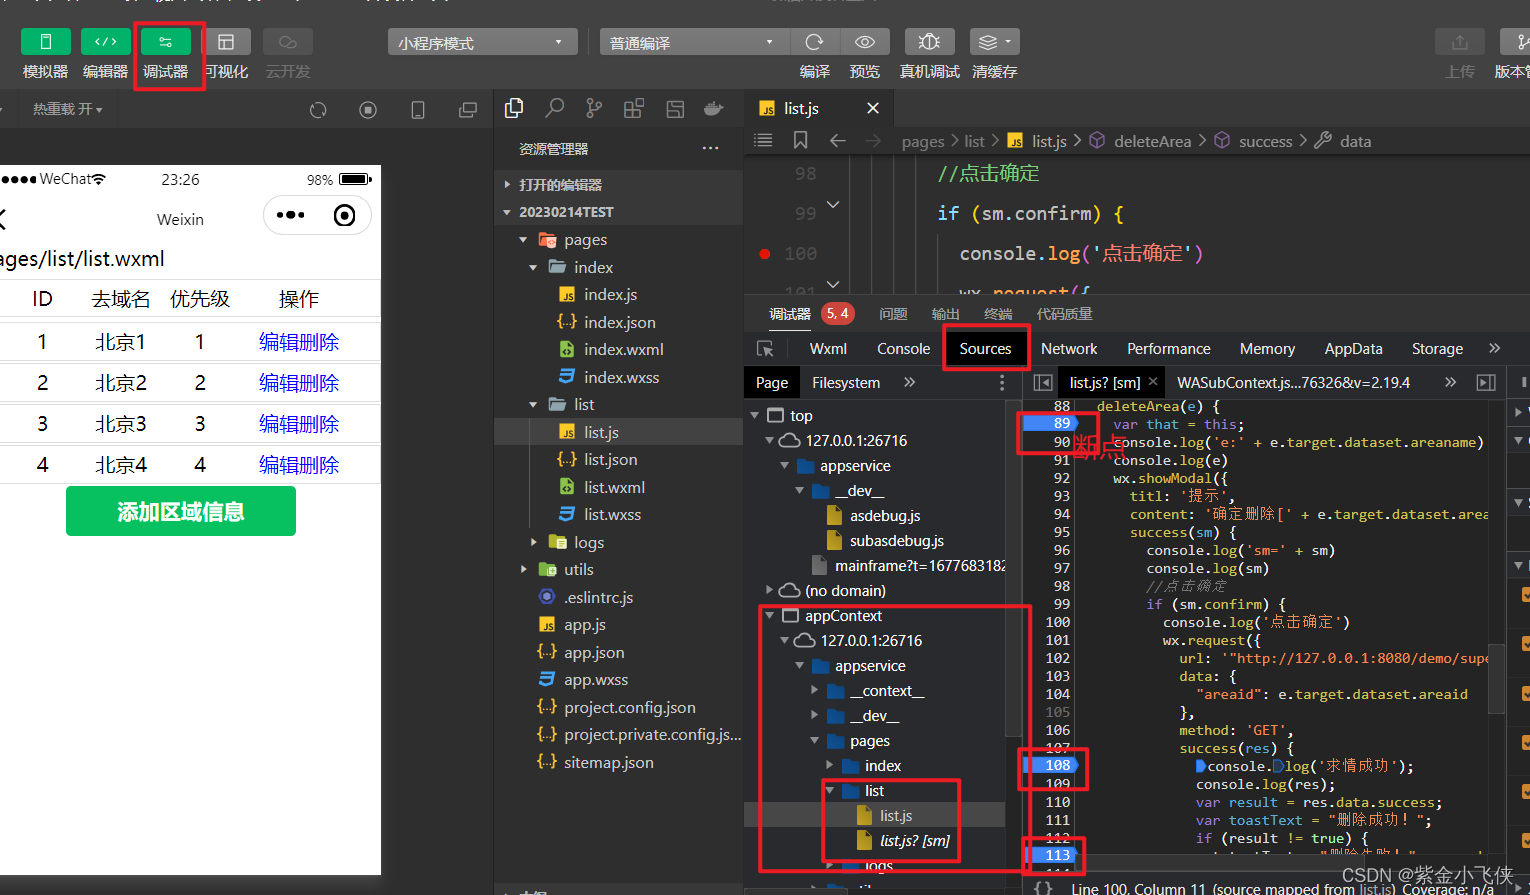The width and height of the screenshot is (1530, 895).
Task: Open the search magnifier icon
Action: point(555,108)
